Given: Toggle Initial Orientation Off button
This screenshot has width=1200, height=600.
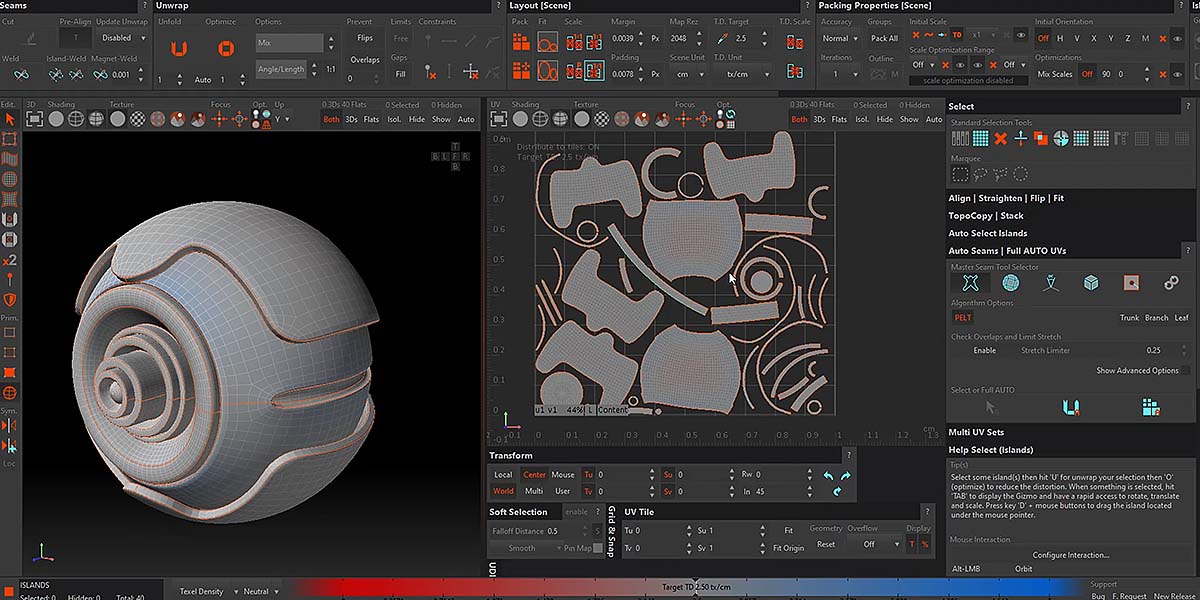Looking at the screenshot, I should point(1043,38).
